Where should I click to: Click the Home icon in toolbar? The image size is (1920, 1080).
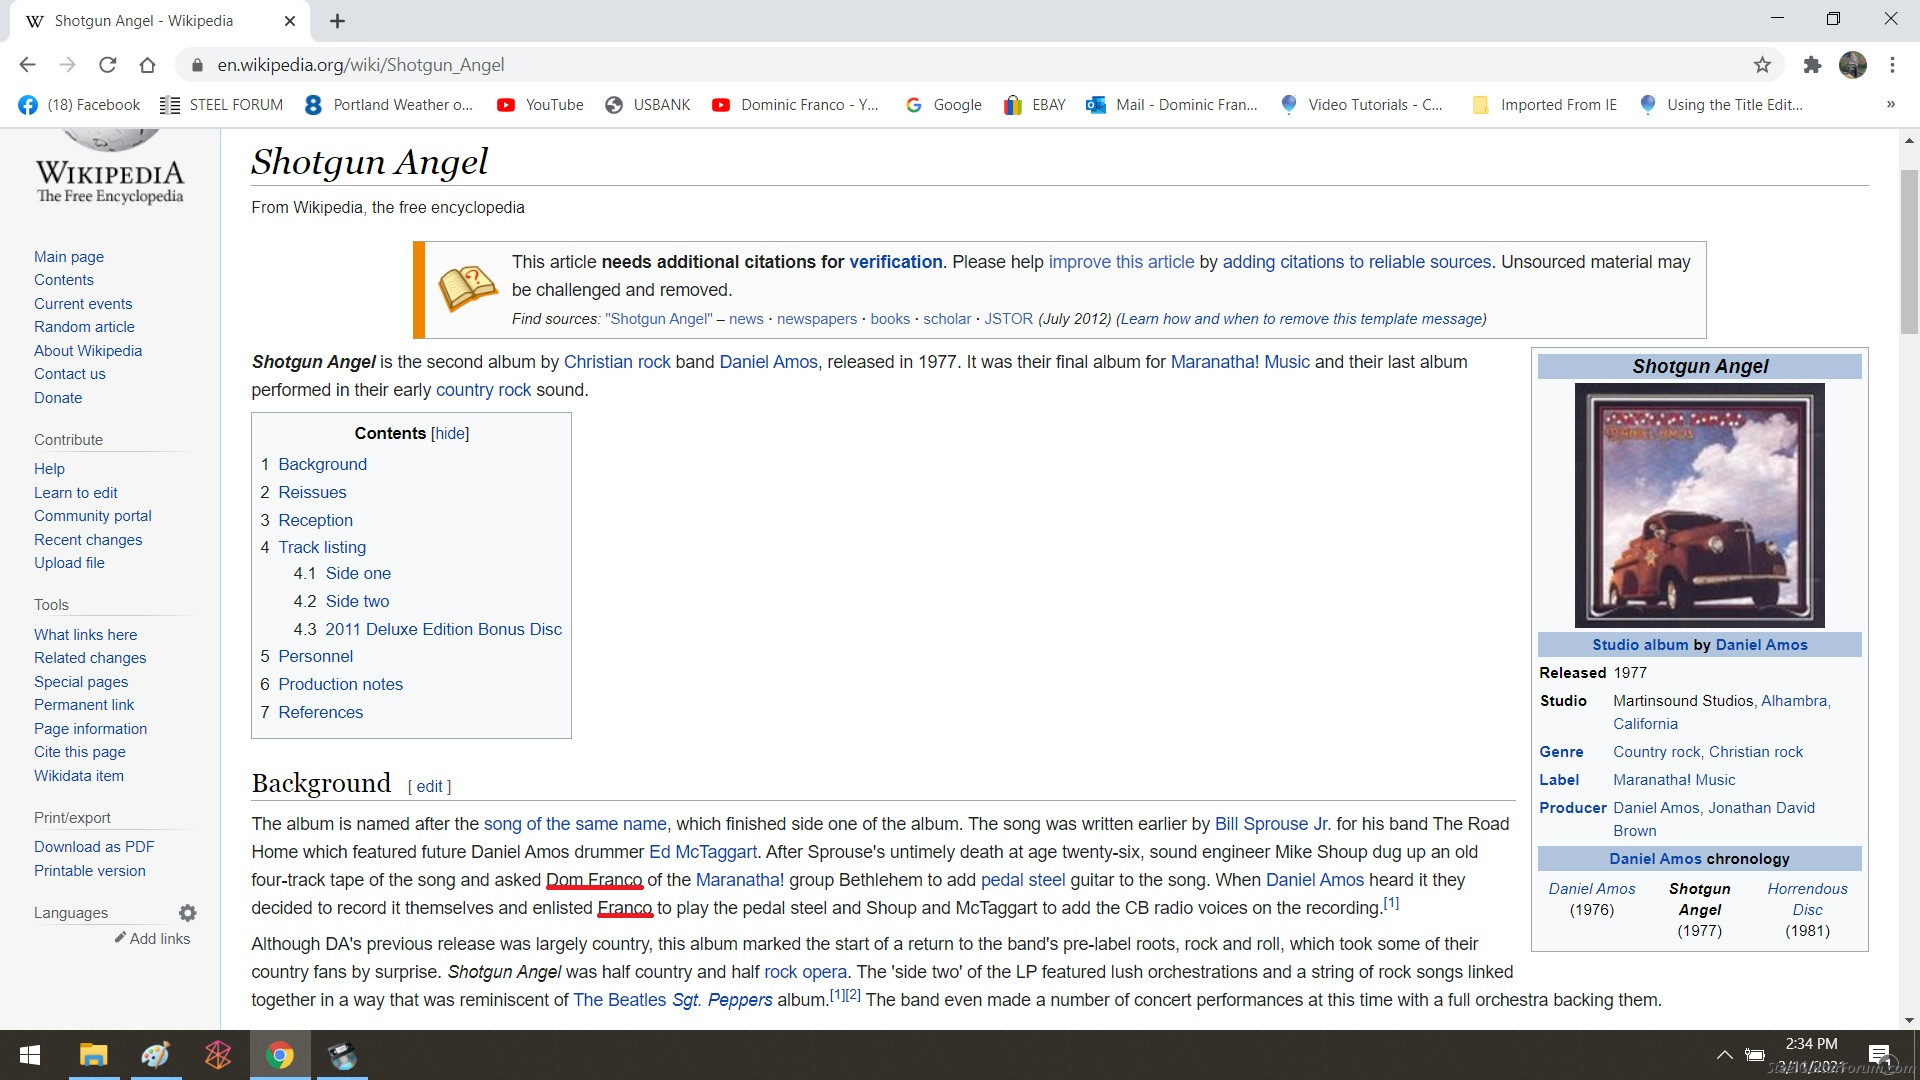pyautogui.click(x=147, y=65)
